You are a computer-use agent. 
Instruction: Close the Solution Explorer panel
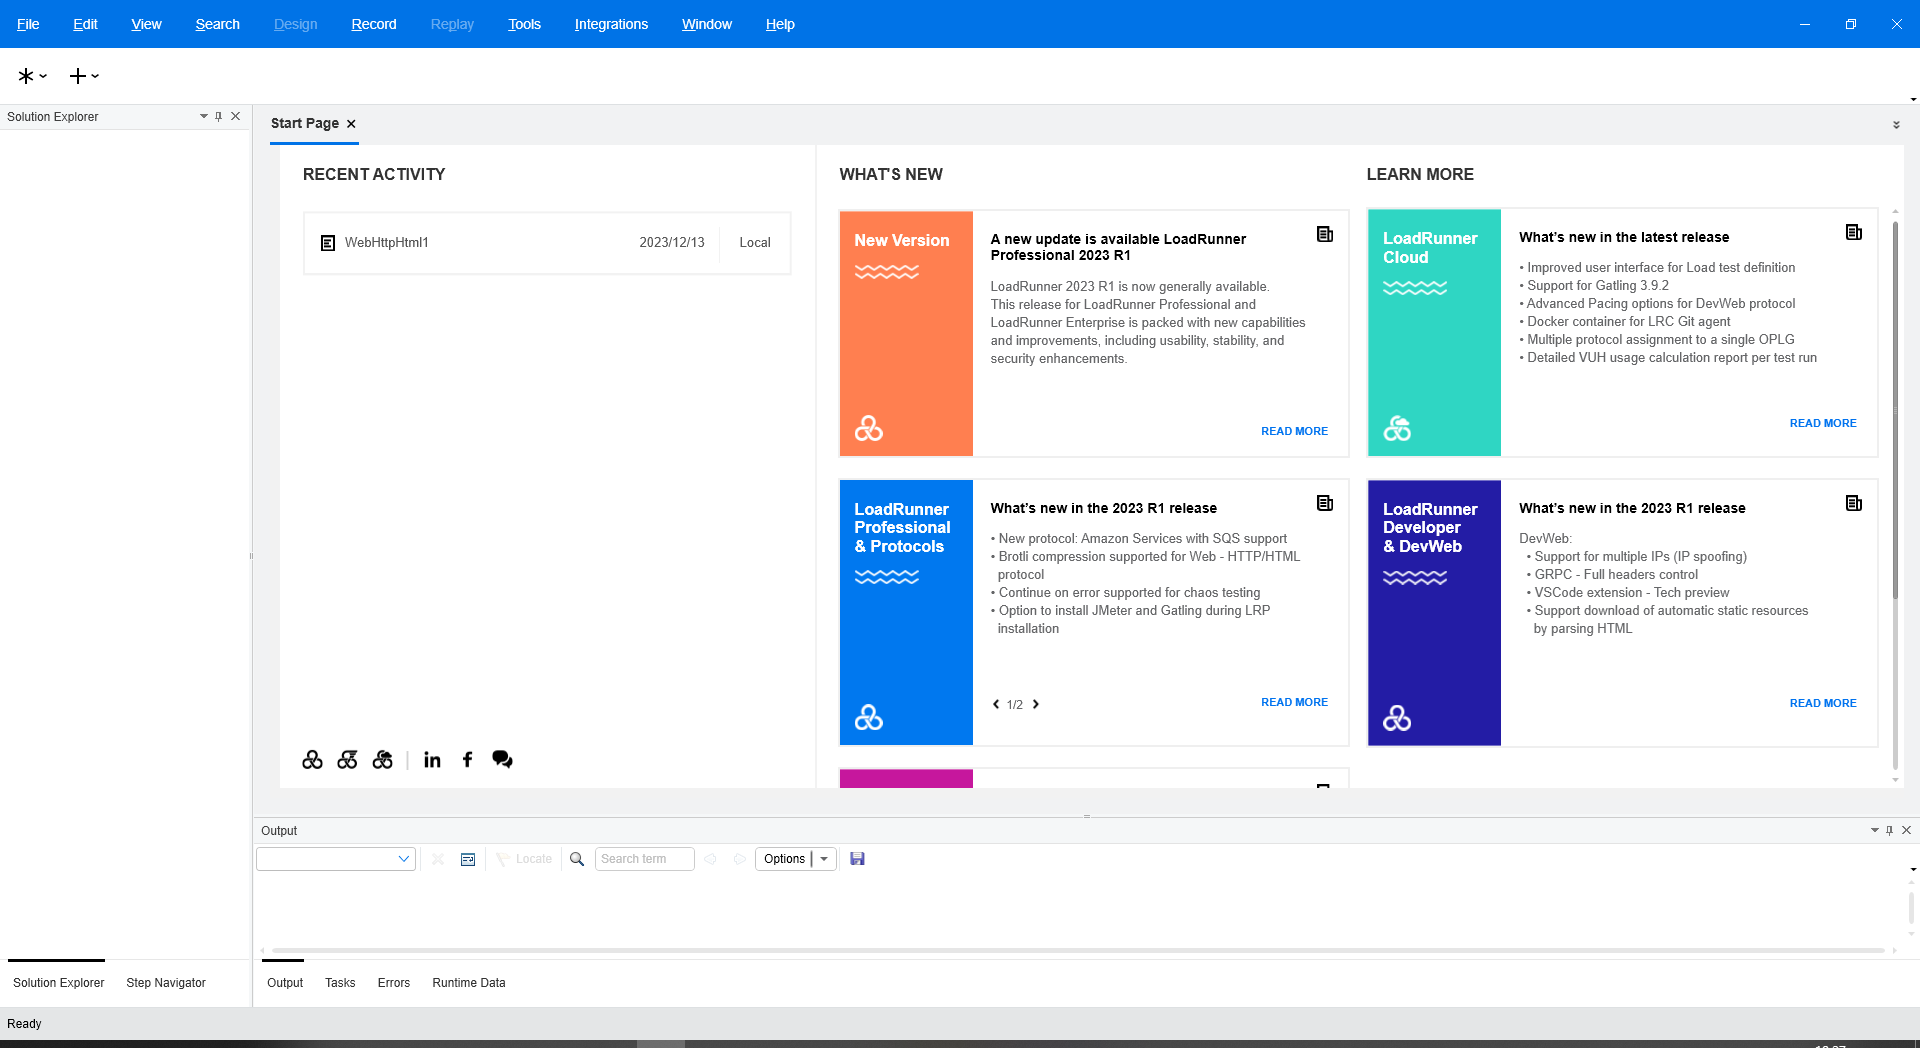coord(236,116)
